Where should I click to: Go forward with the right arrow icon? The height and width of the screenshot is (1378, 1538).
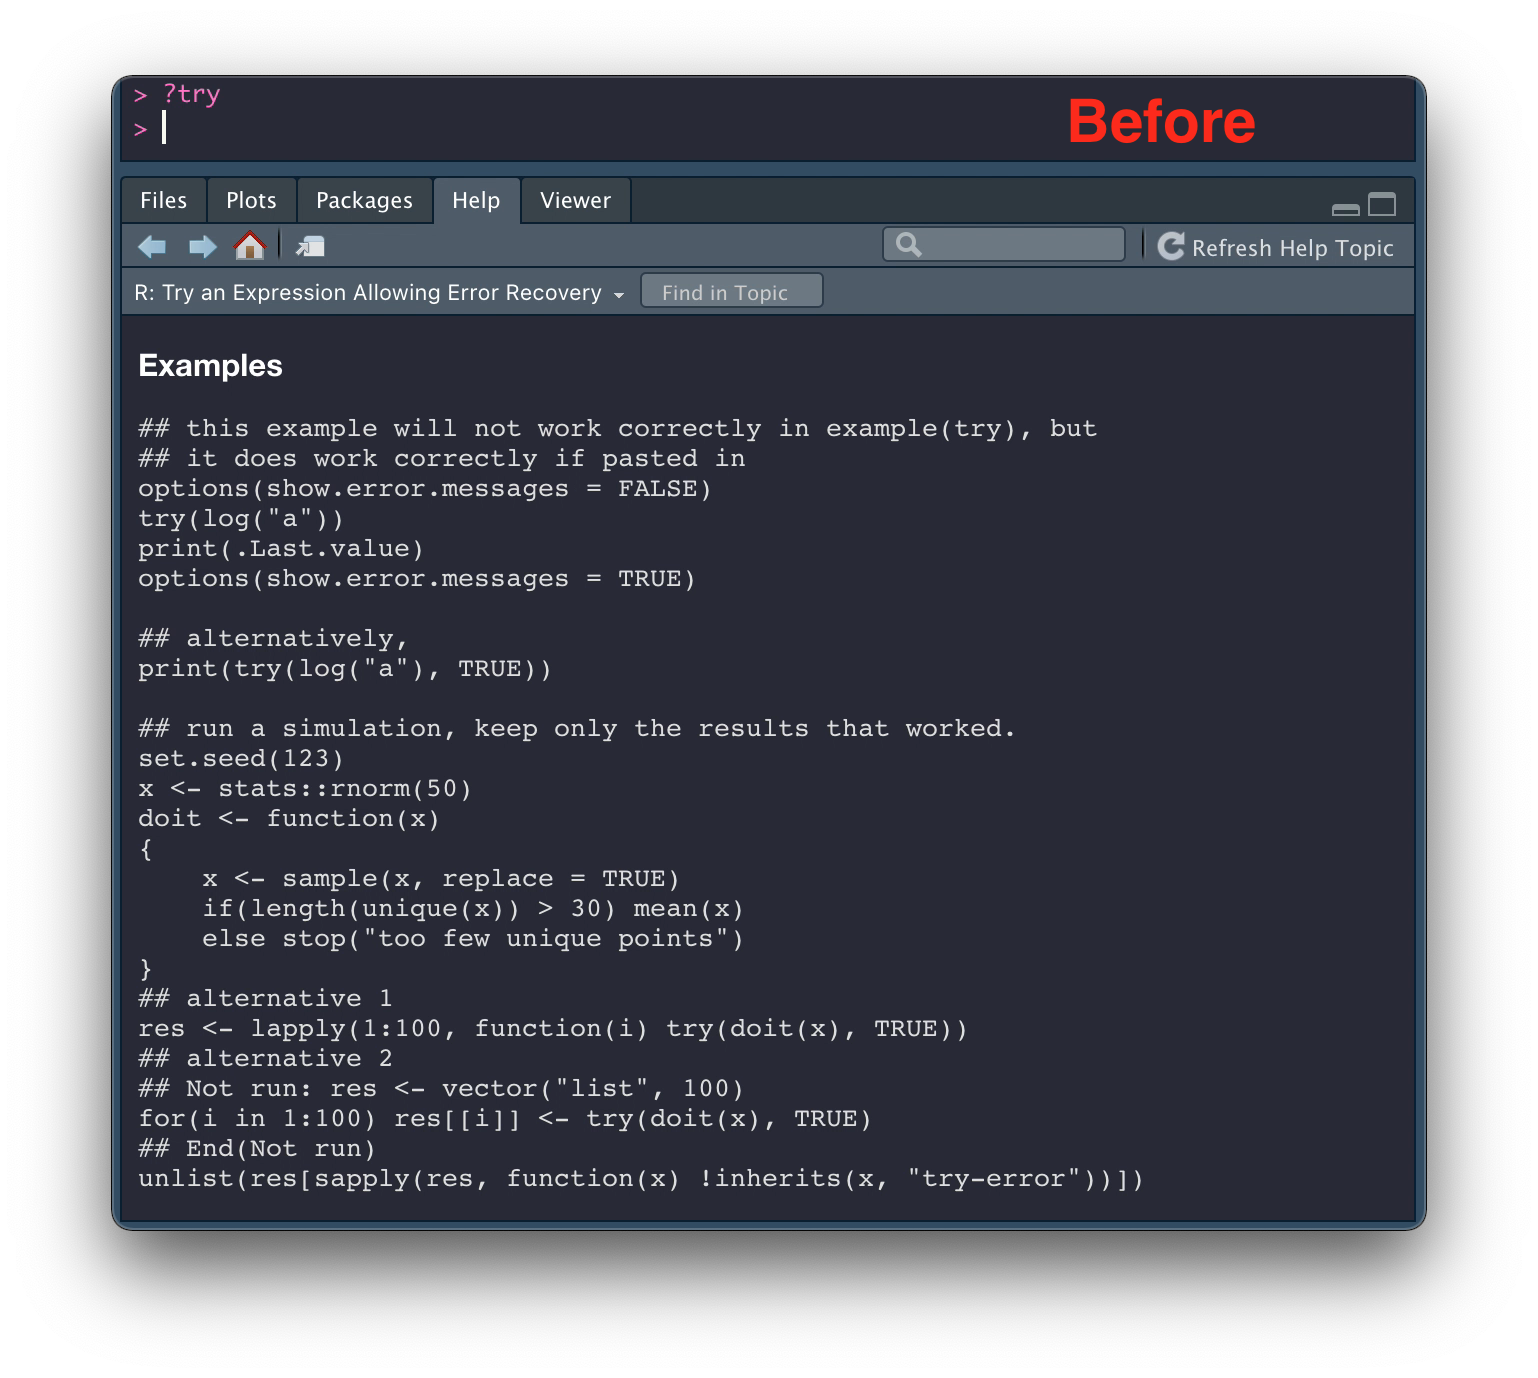pos(203,246)
